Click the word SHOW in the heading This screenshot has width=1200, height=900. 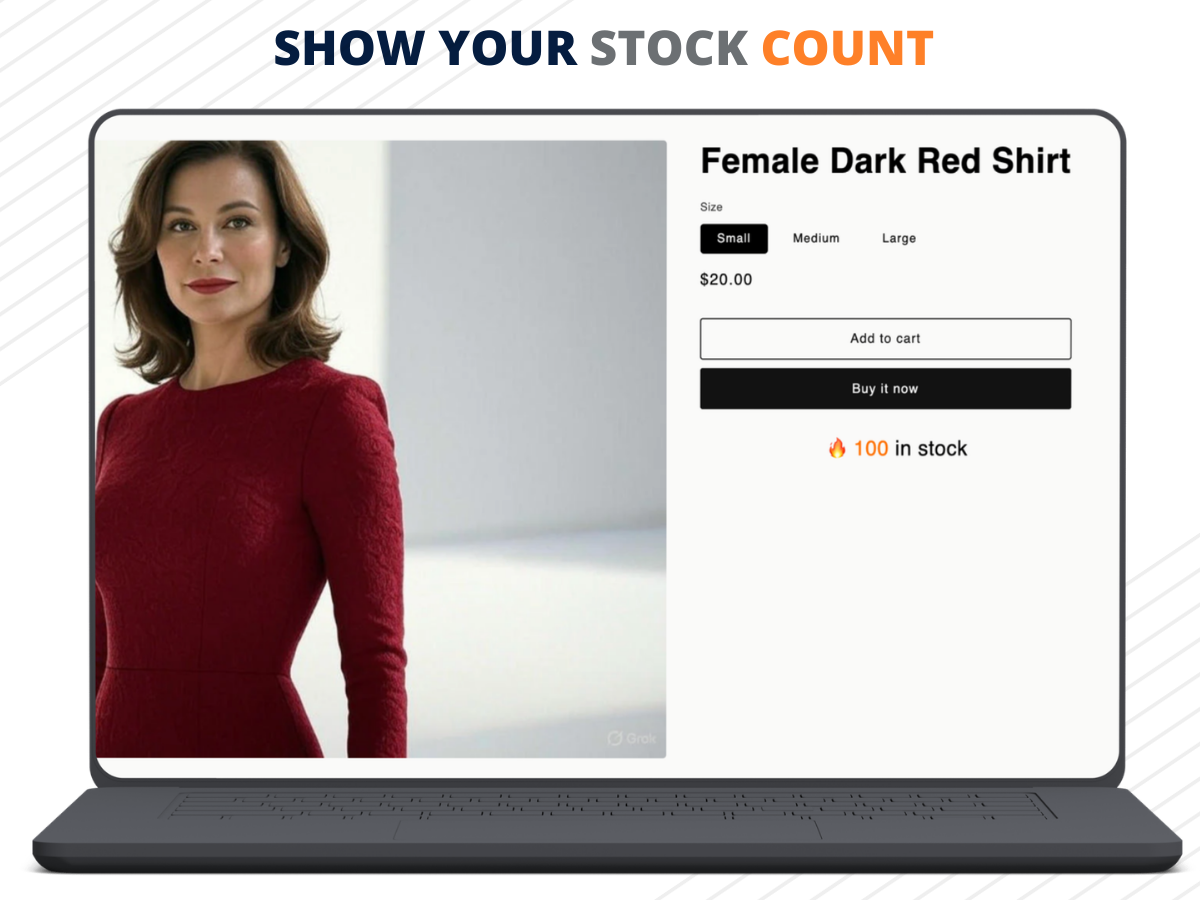[348, 48]
